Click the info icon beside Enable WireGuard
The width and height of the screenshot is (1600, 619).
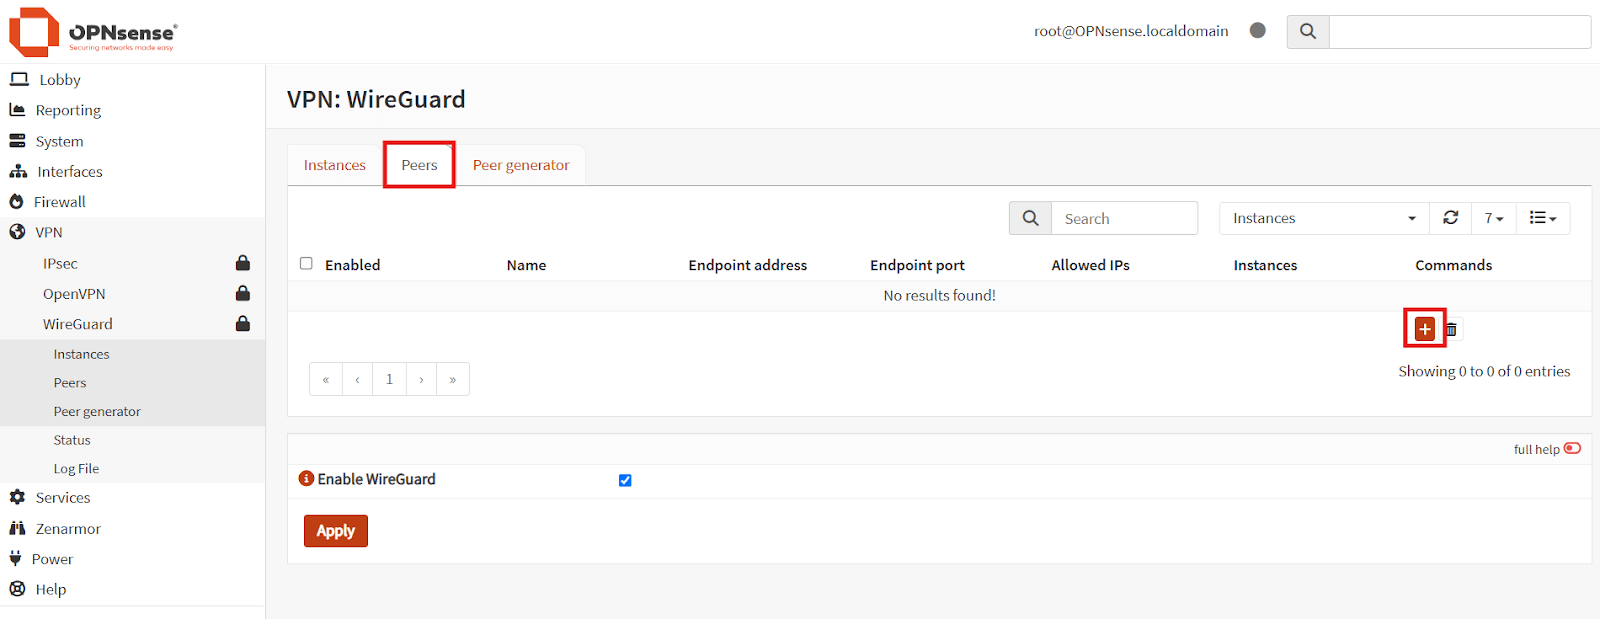click(x=306, y=479)
